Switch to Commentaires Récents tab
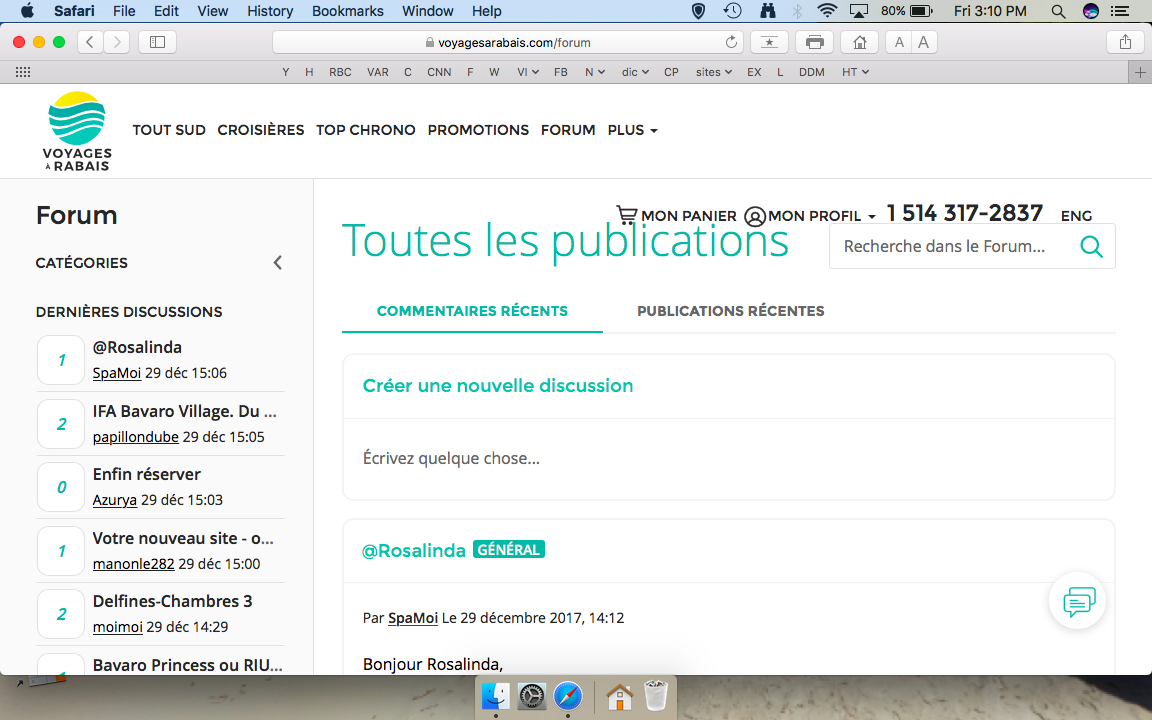The width and height of the screenshot is (1152, 720). pyautogui.click(x=472, y=311)
